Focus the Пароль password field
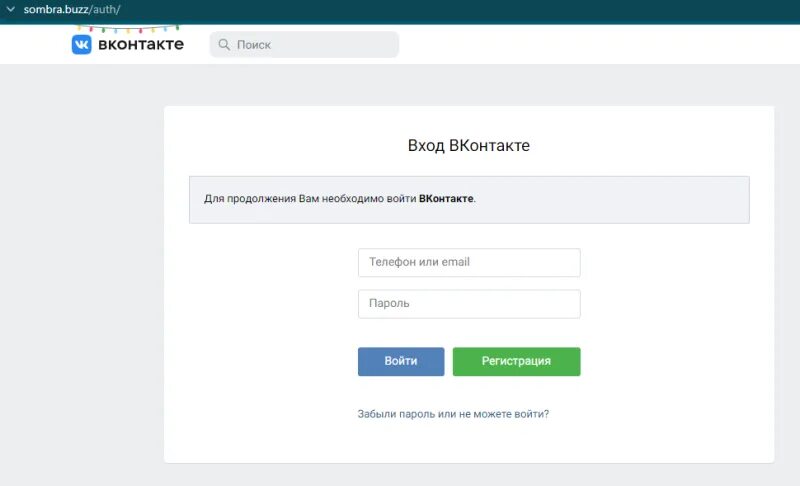The height and width of the screenshot is (486, 800). coord(469,303)
